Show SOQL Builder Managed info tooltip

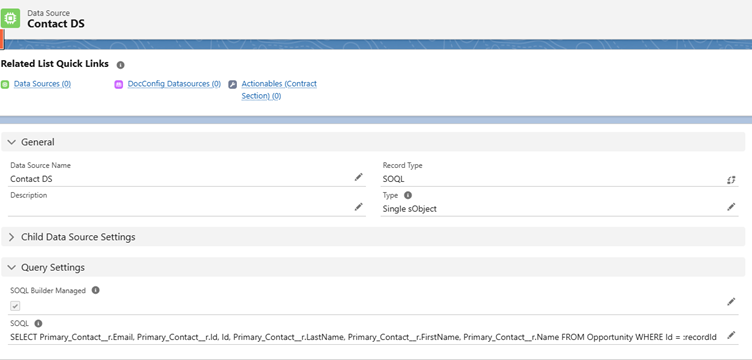(95, 290)
